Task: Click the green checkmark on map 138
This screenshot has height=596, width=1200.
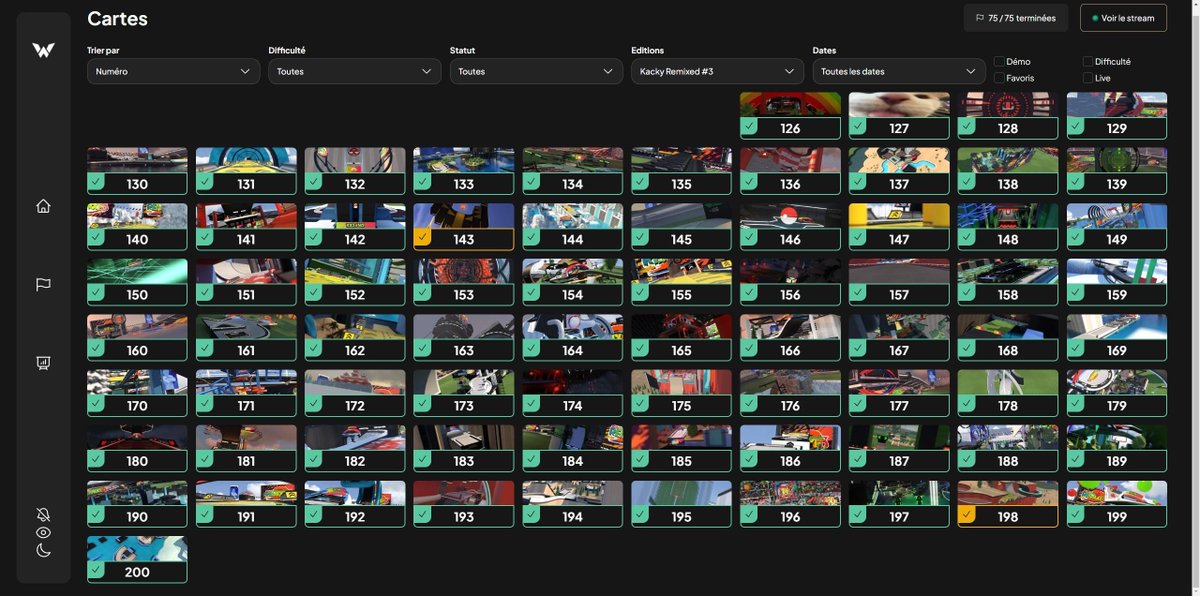Action: [x=967, y=183]
